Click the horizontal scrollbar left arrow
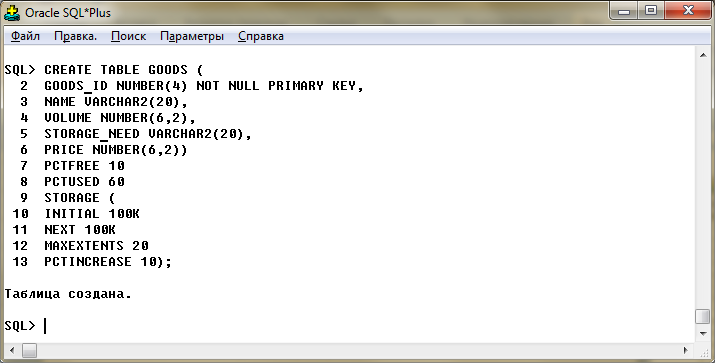715x363 pixels. pos(12,350)
